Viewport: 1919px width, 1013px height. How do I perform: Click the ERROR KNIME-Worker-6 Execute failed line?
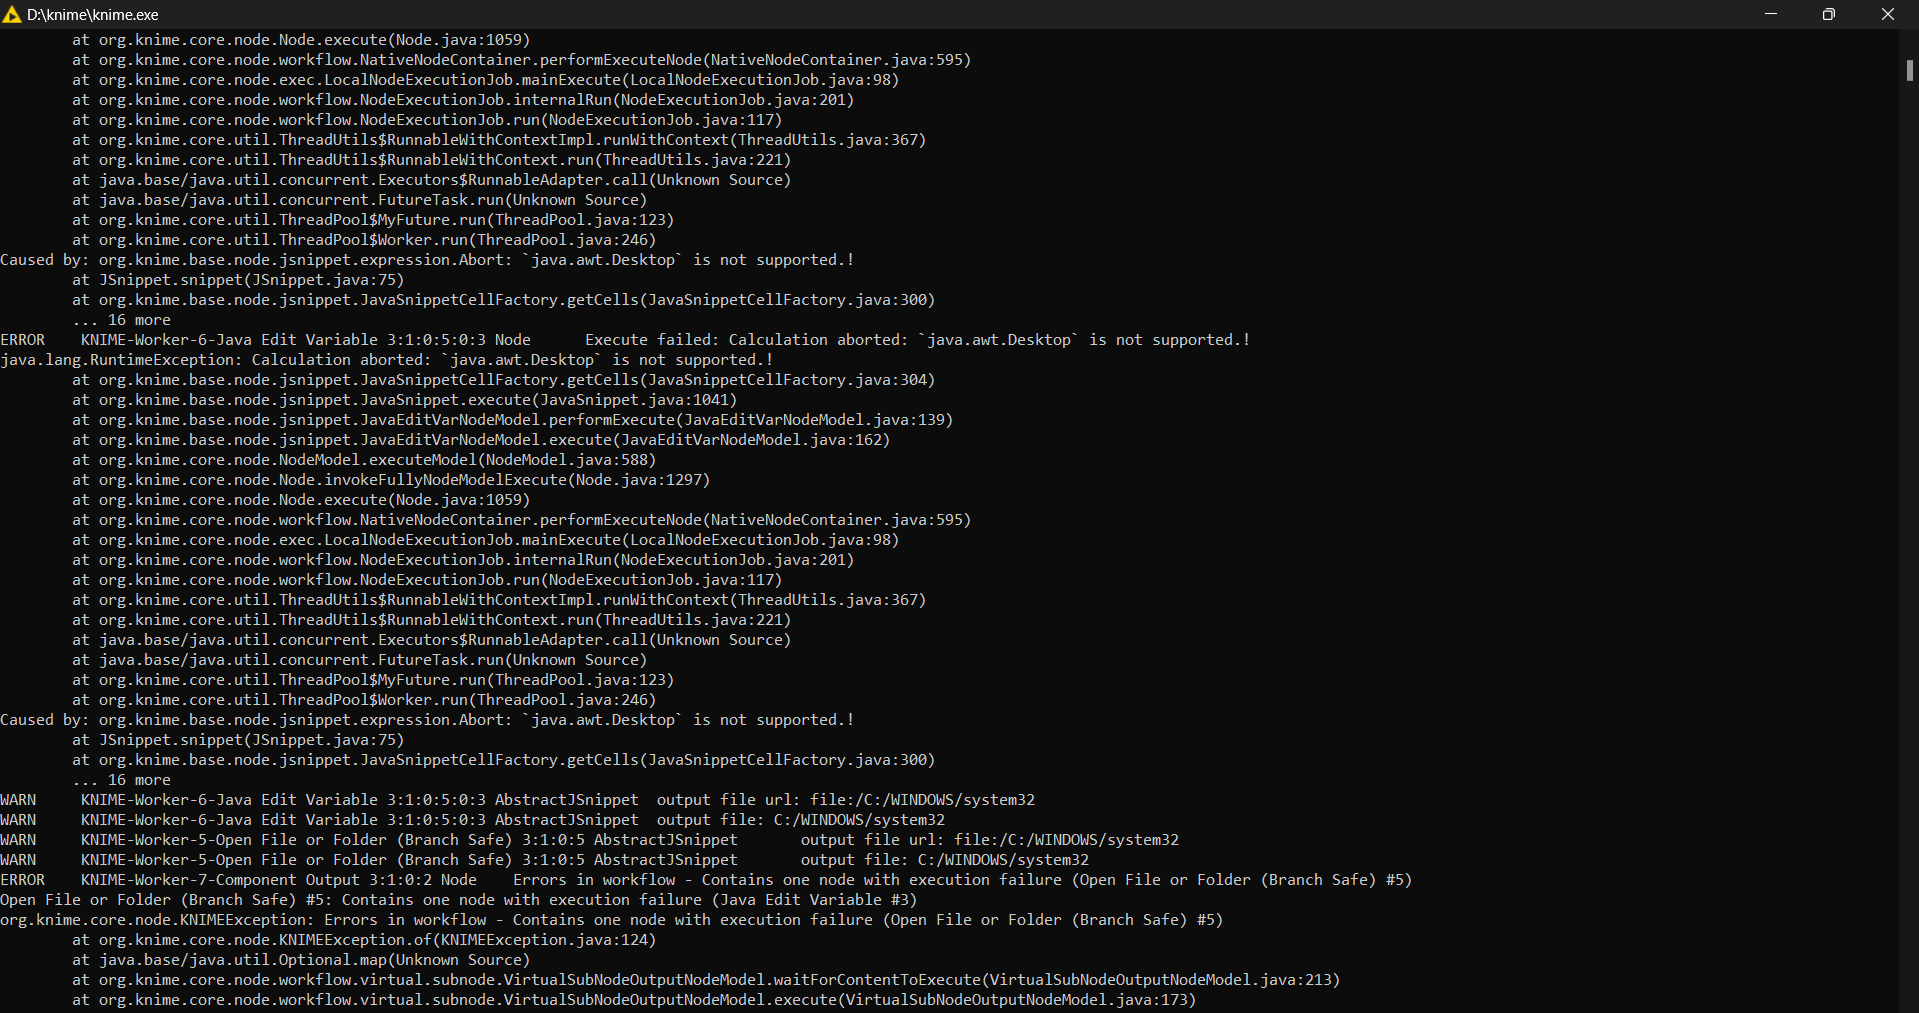[x=625, y=340]
